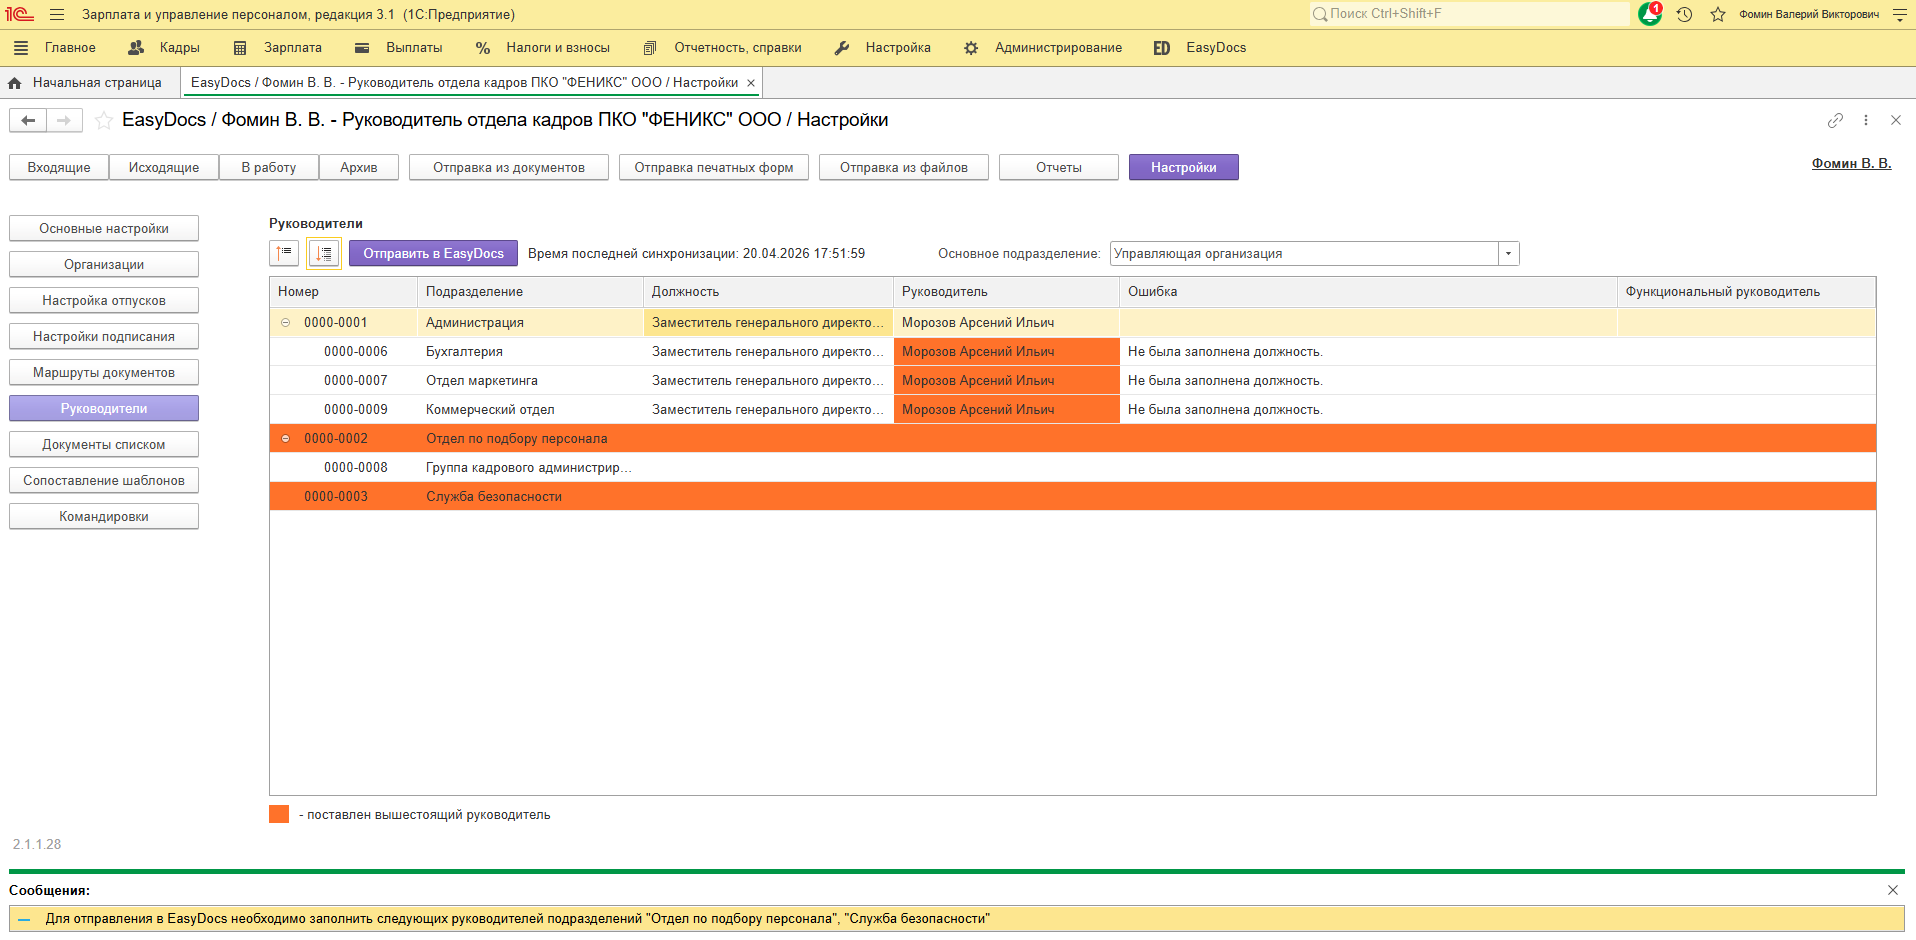This screenshot has height=940, width=1916.
Task: Click the Функциональный руководитель column header
Action: 1746,292
